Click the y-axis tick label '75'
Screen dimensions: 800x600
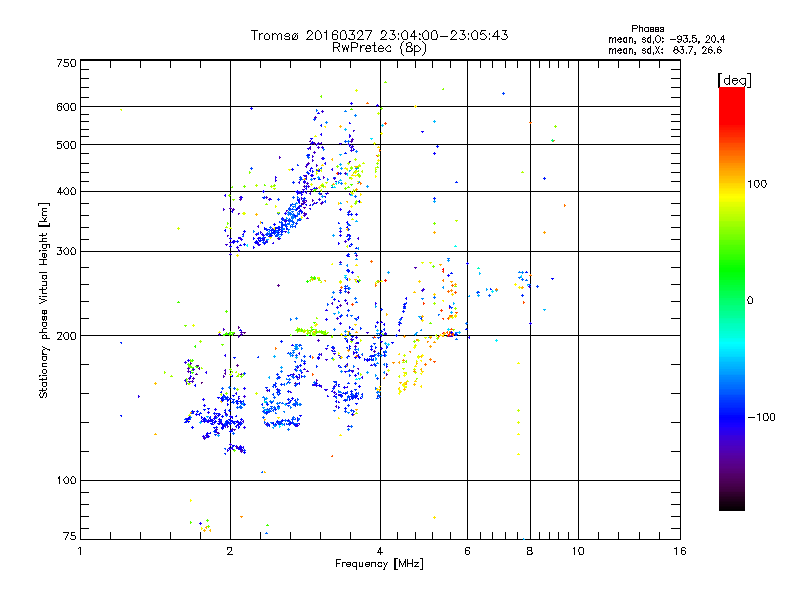pyautogui.click(x=70, y=536)
